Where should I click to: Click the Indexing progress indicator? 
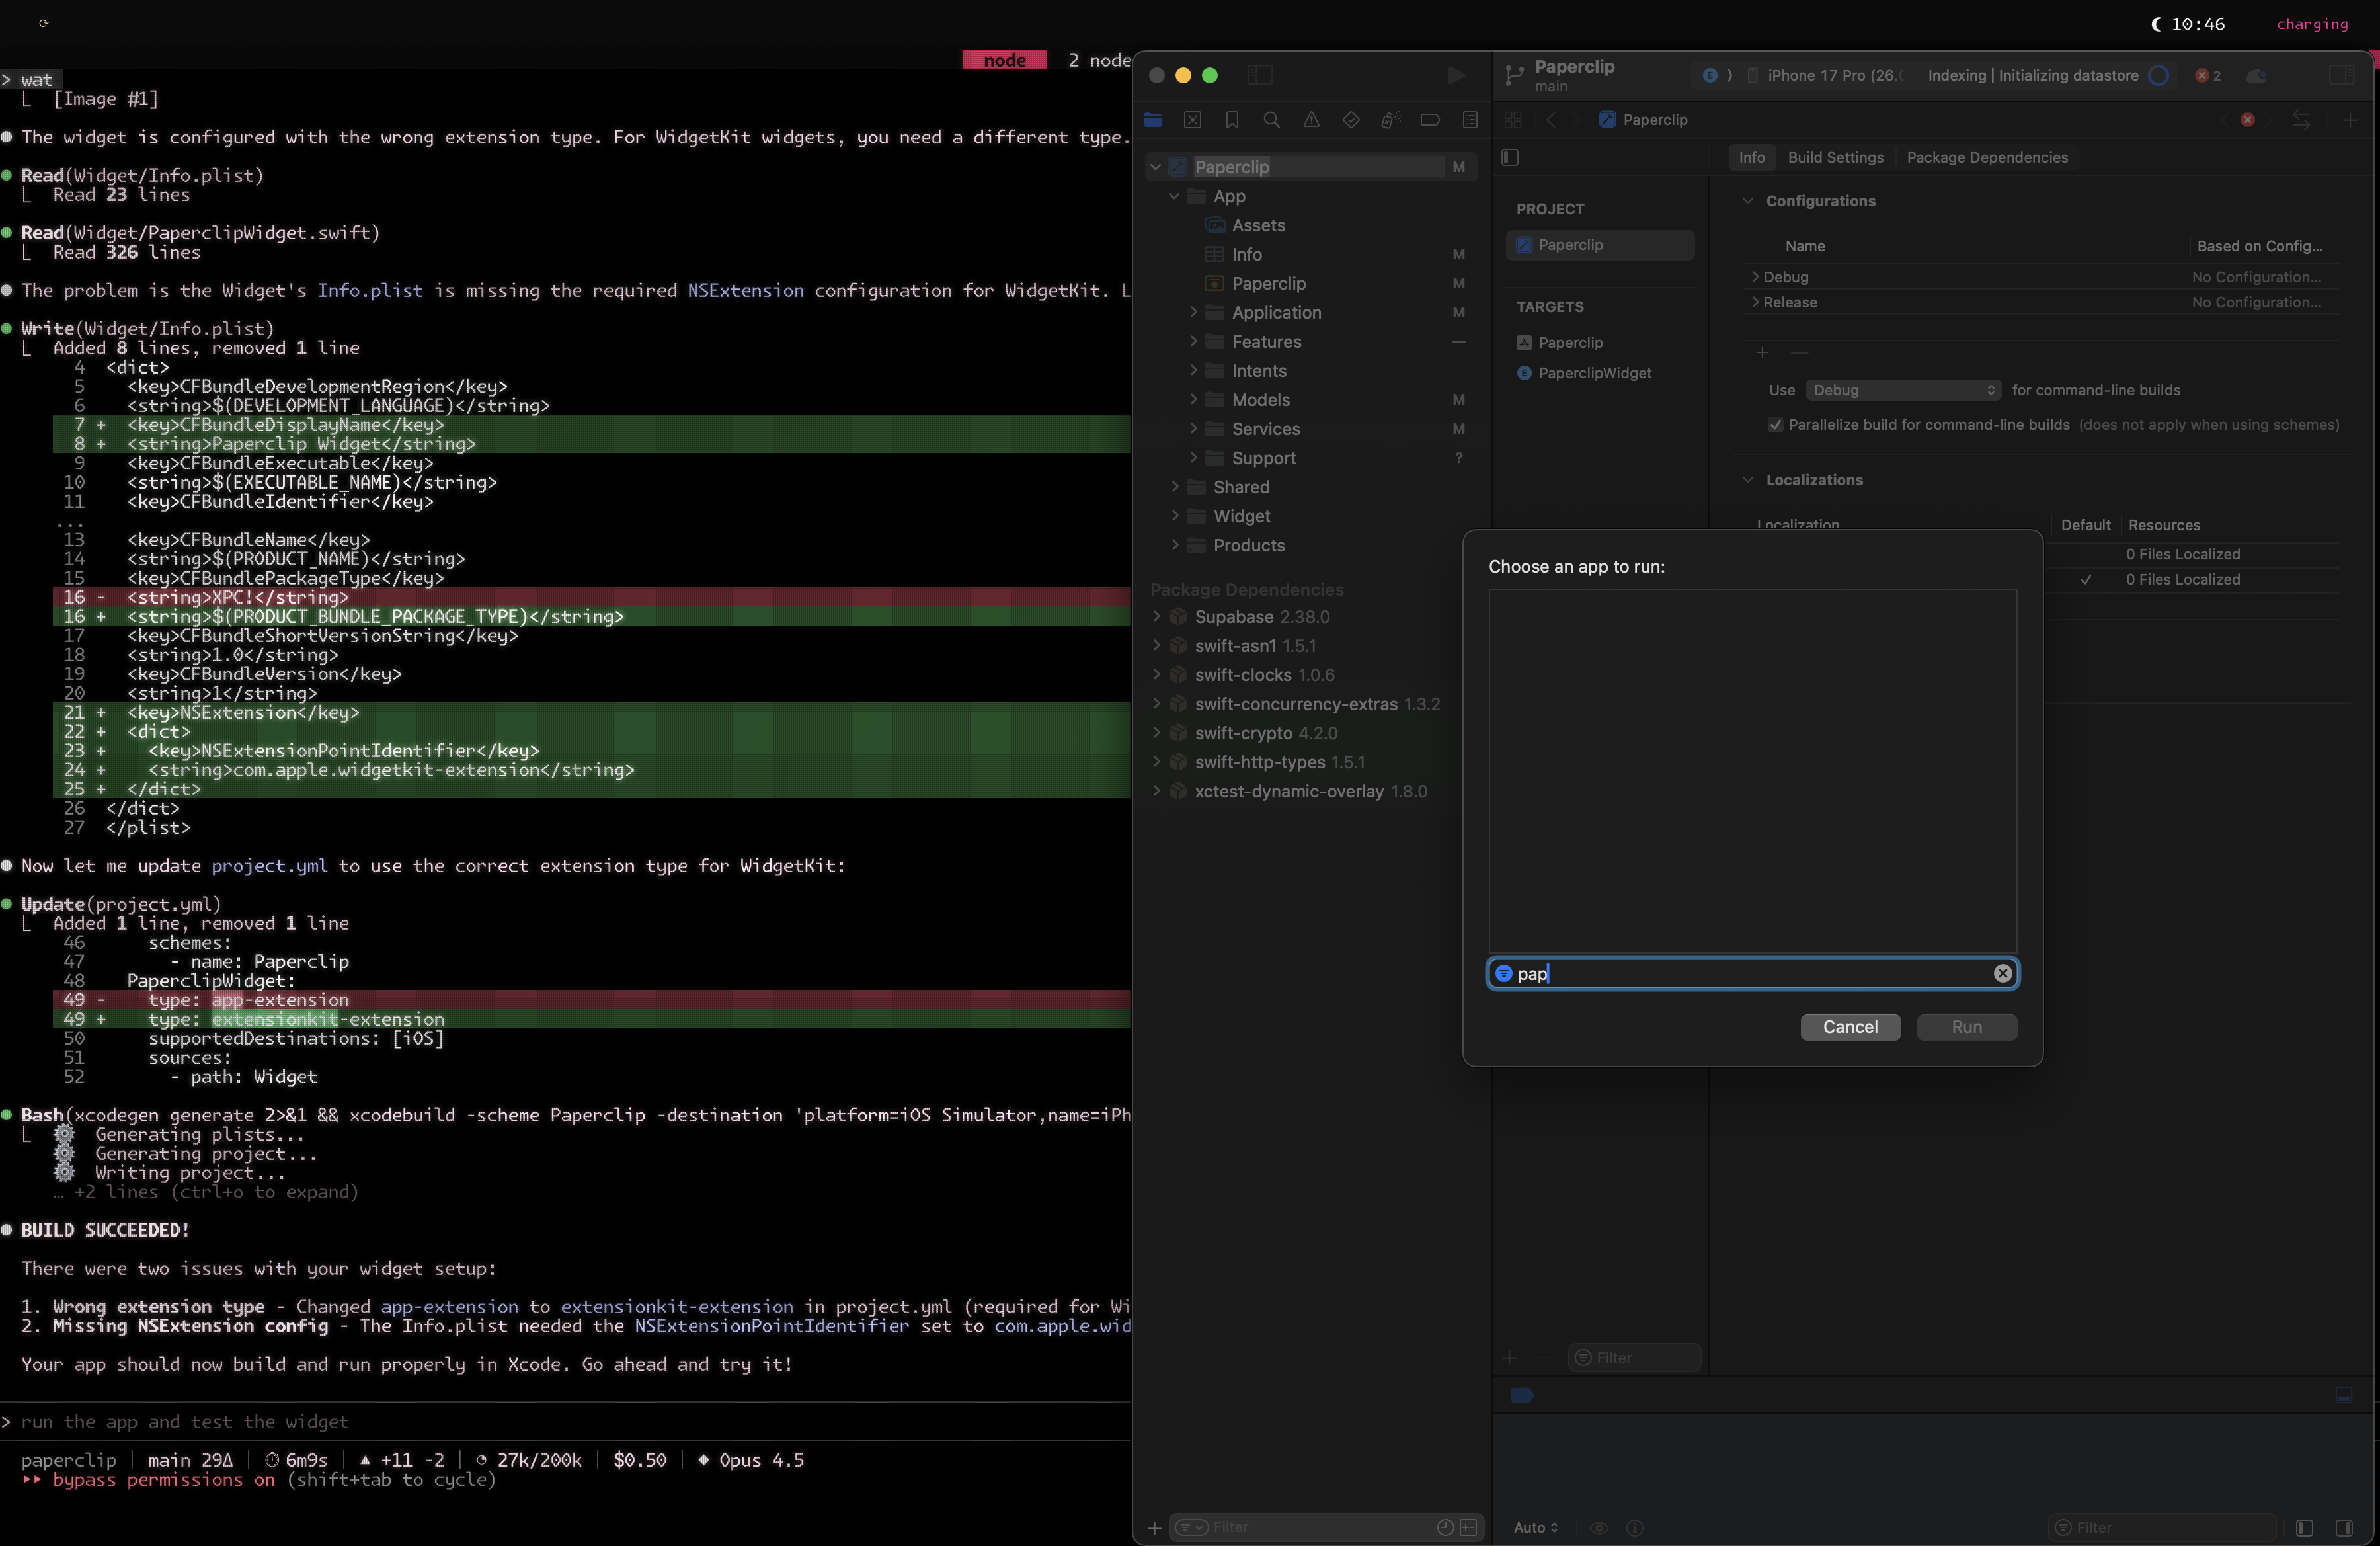(x=2159, y=75)
